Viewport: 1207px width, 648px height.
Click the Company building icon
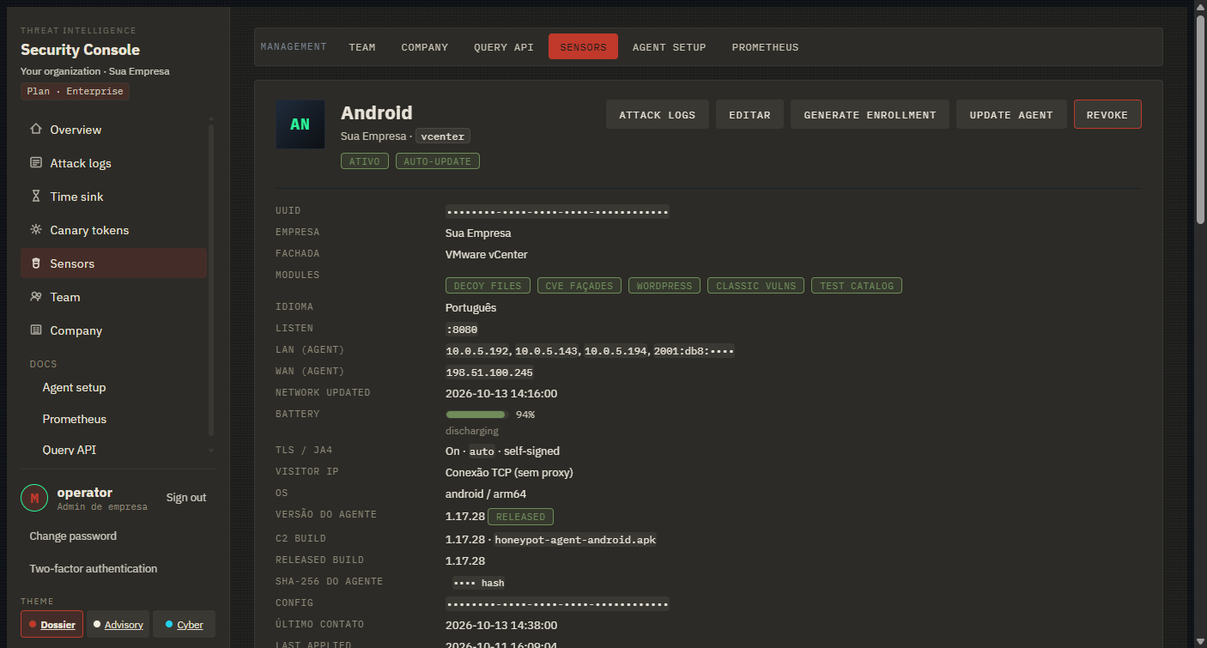tap(36, 331)
